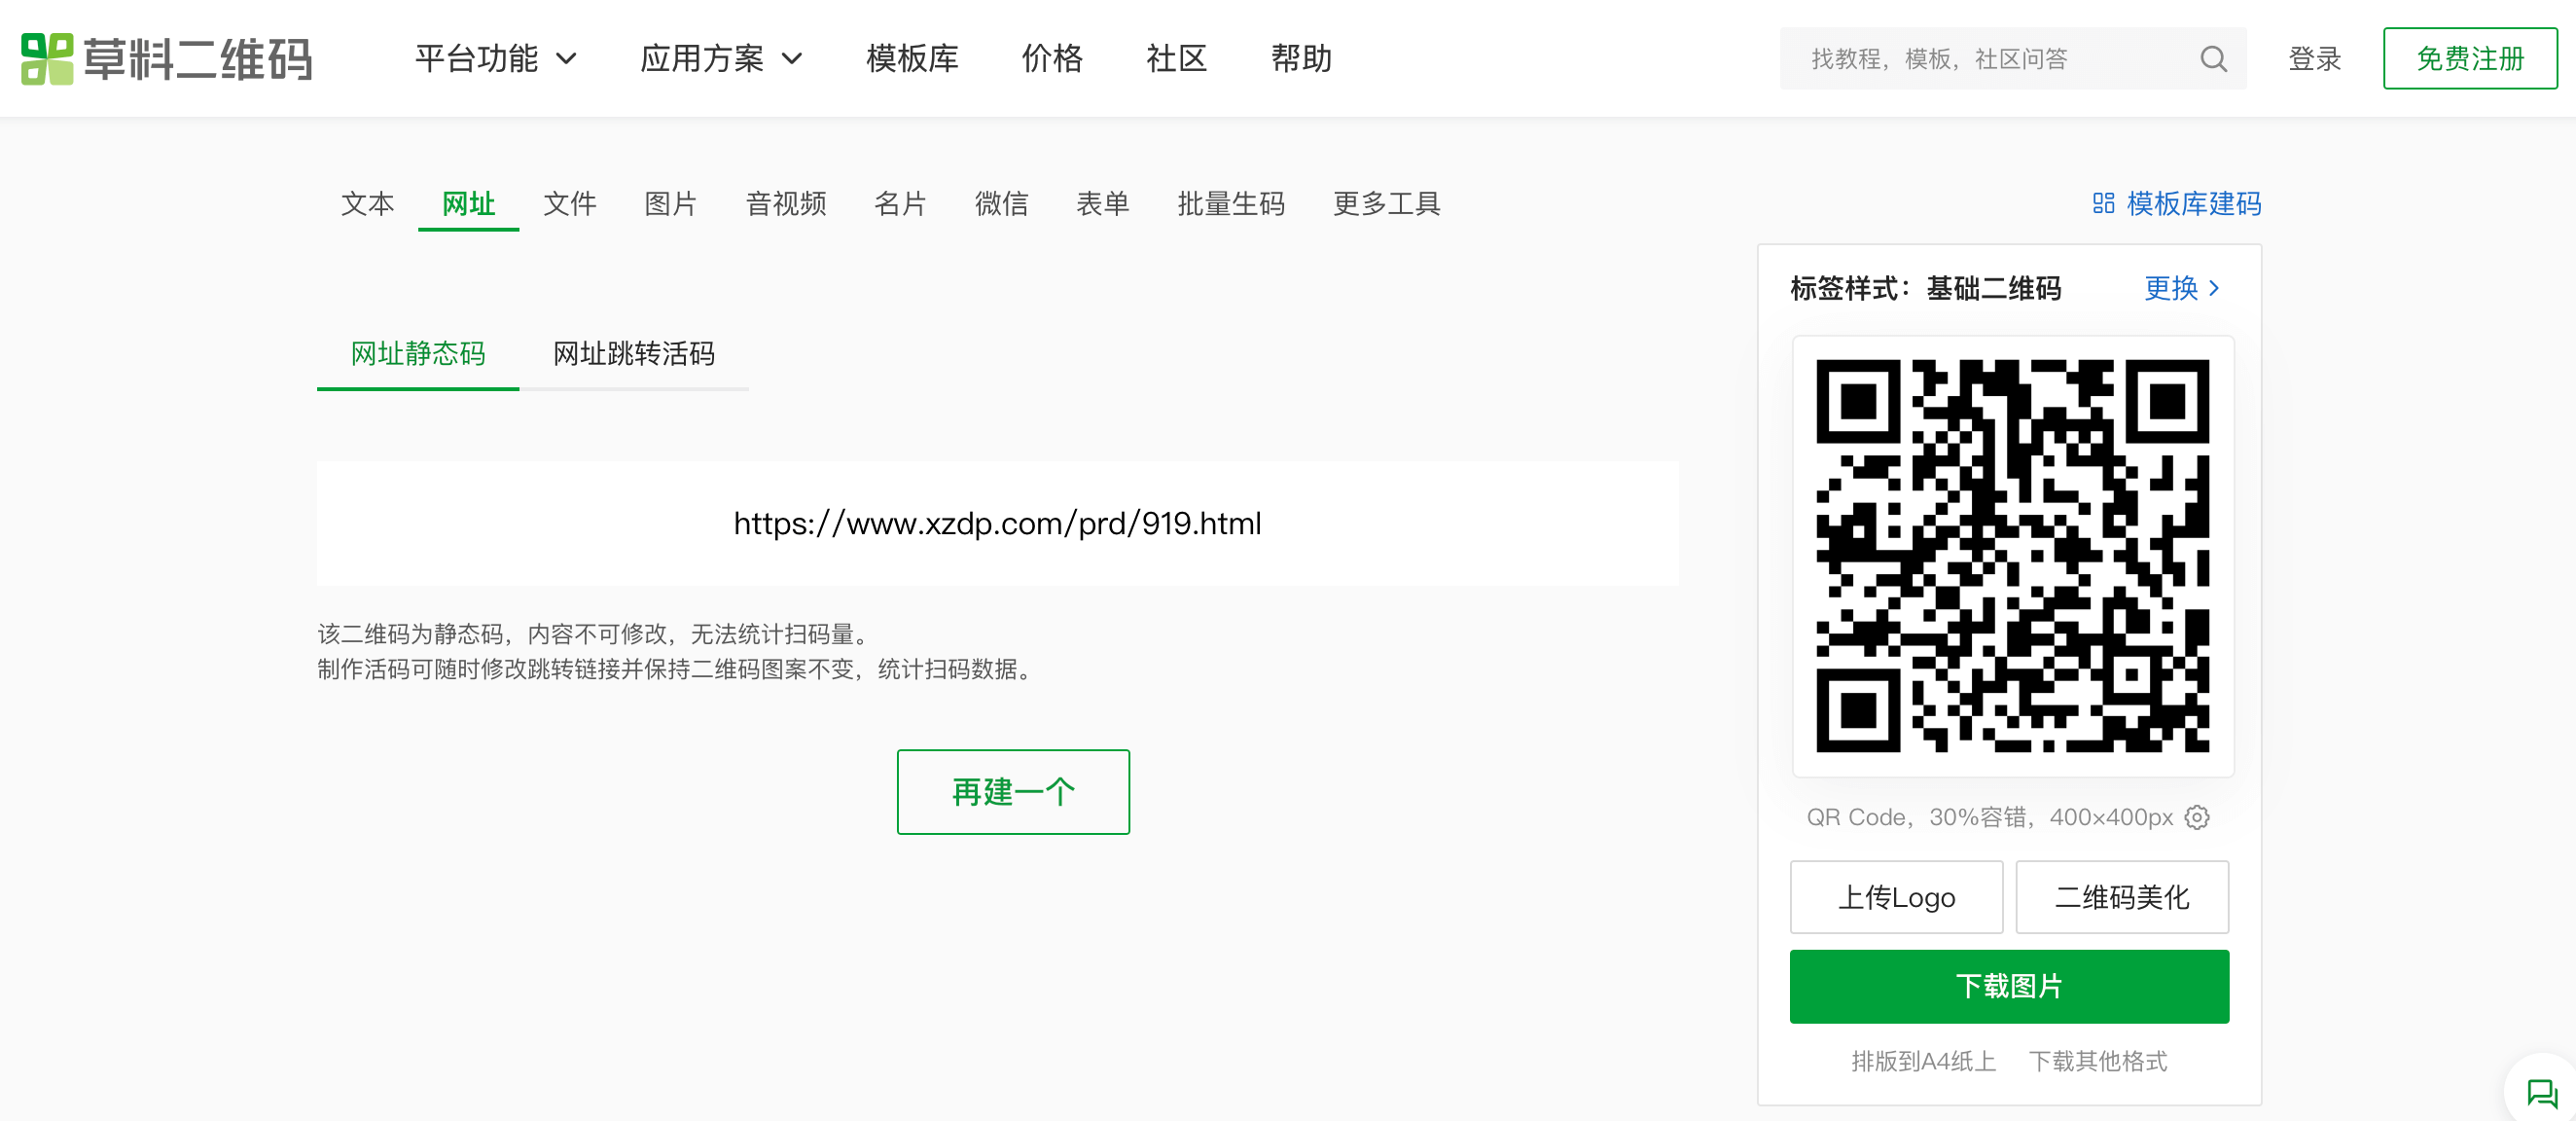This screenshot has height=1121, width=2576.
Task: Click the 草料二维码 logo icon
Action: click(x=47, y=59)
